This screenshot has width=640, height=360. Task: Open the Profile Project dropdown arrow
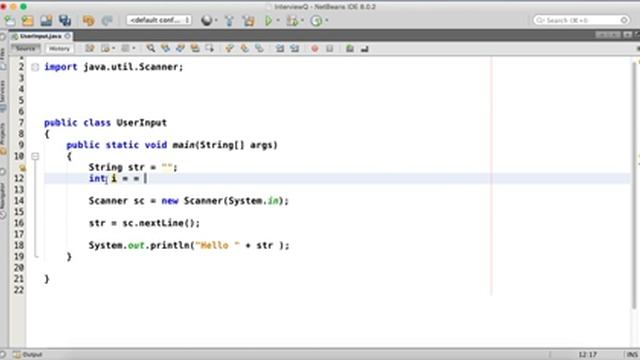pos(327,20)
